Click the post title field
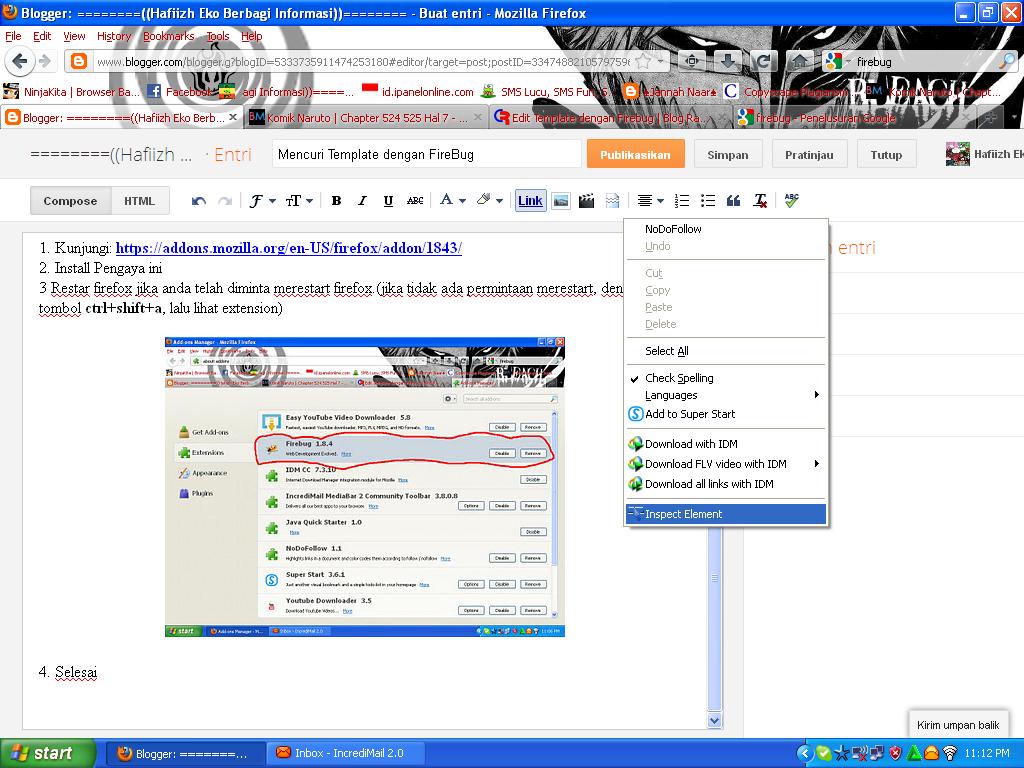This screenshot has height=768, width=1024. pos(426,155)
